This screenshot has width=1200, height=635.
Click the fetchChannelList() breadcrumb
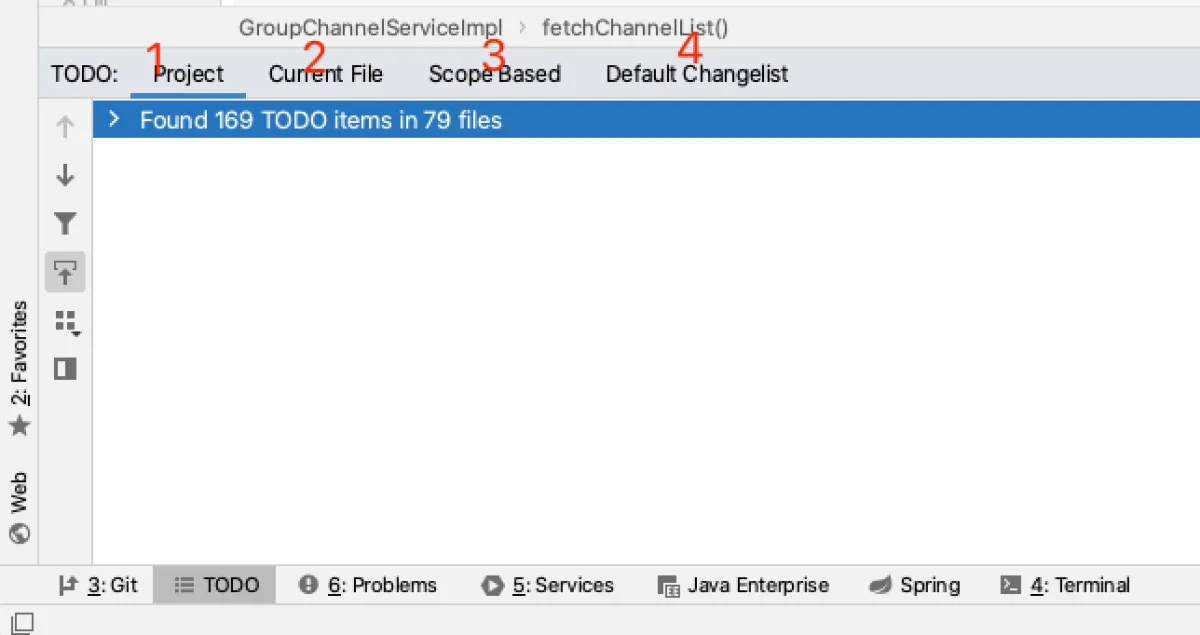[x=635, y=28]
